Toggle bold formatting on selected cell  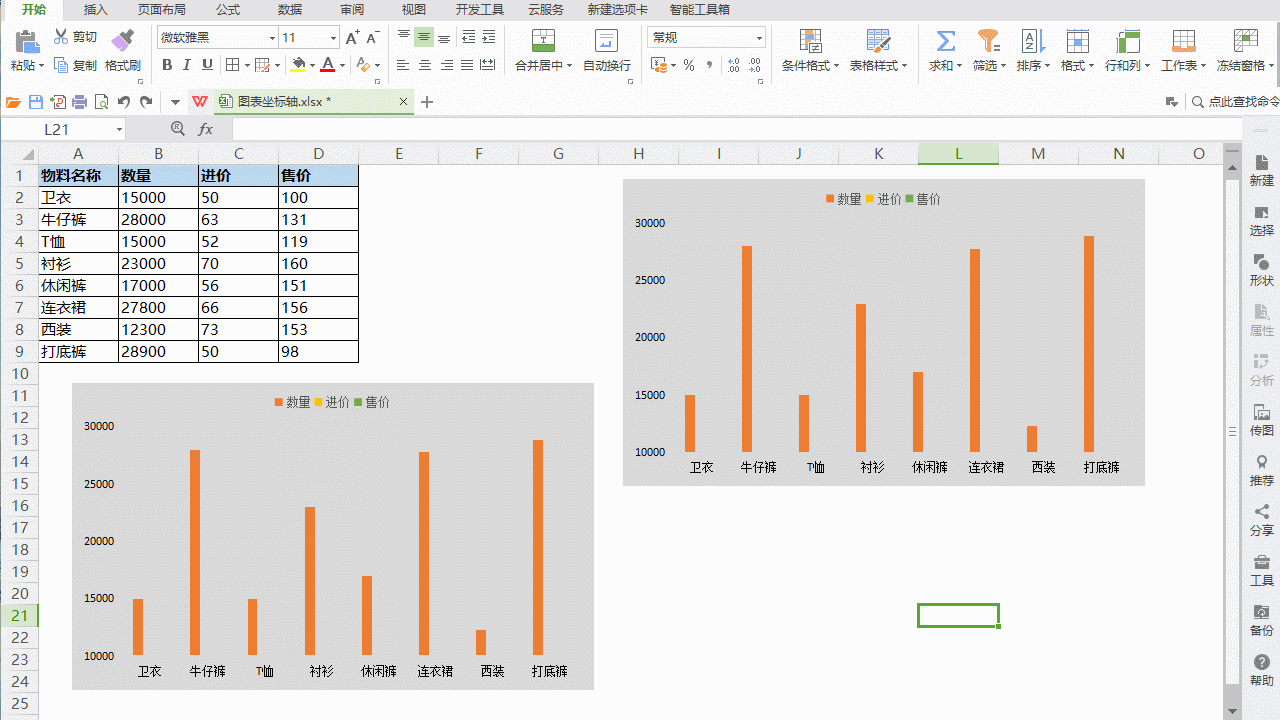point(167,65)
